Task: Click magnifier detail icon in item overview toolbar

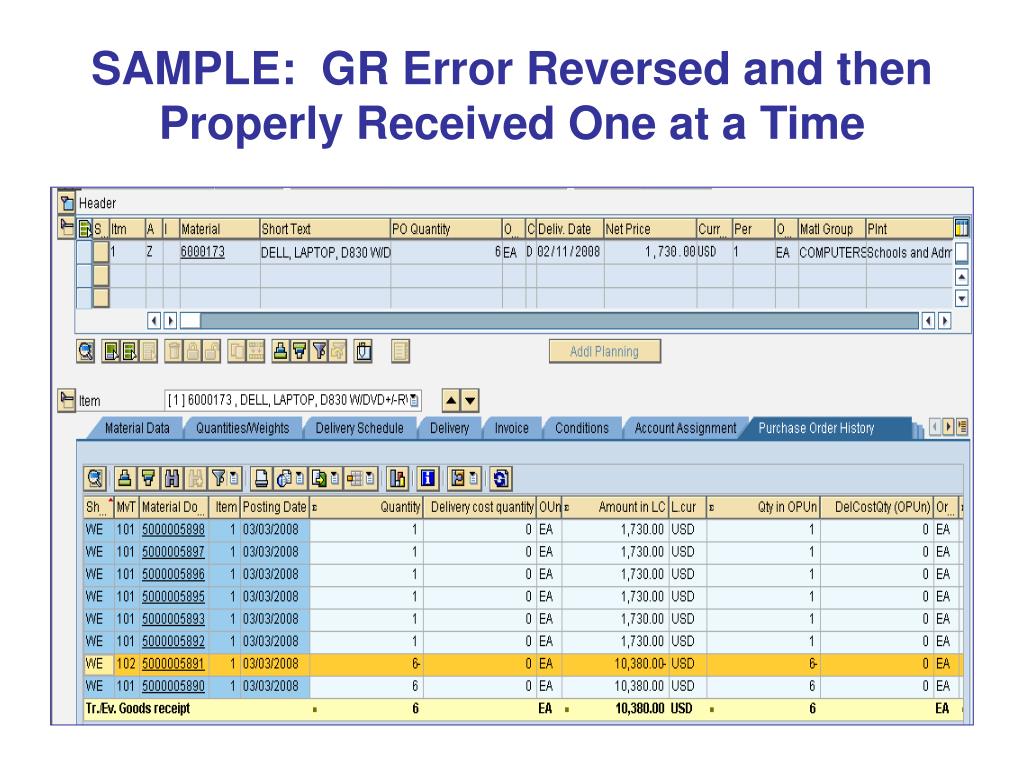Action: 86,351
